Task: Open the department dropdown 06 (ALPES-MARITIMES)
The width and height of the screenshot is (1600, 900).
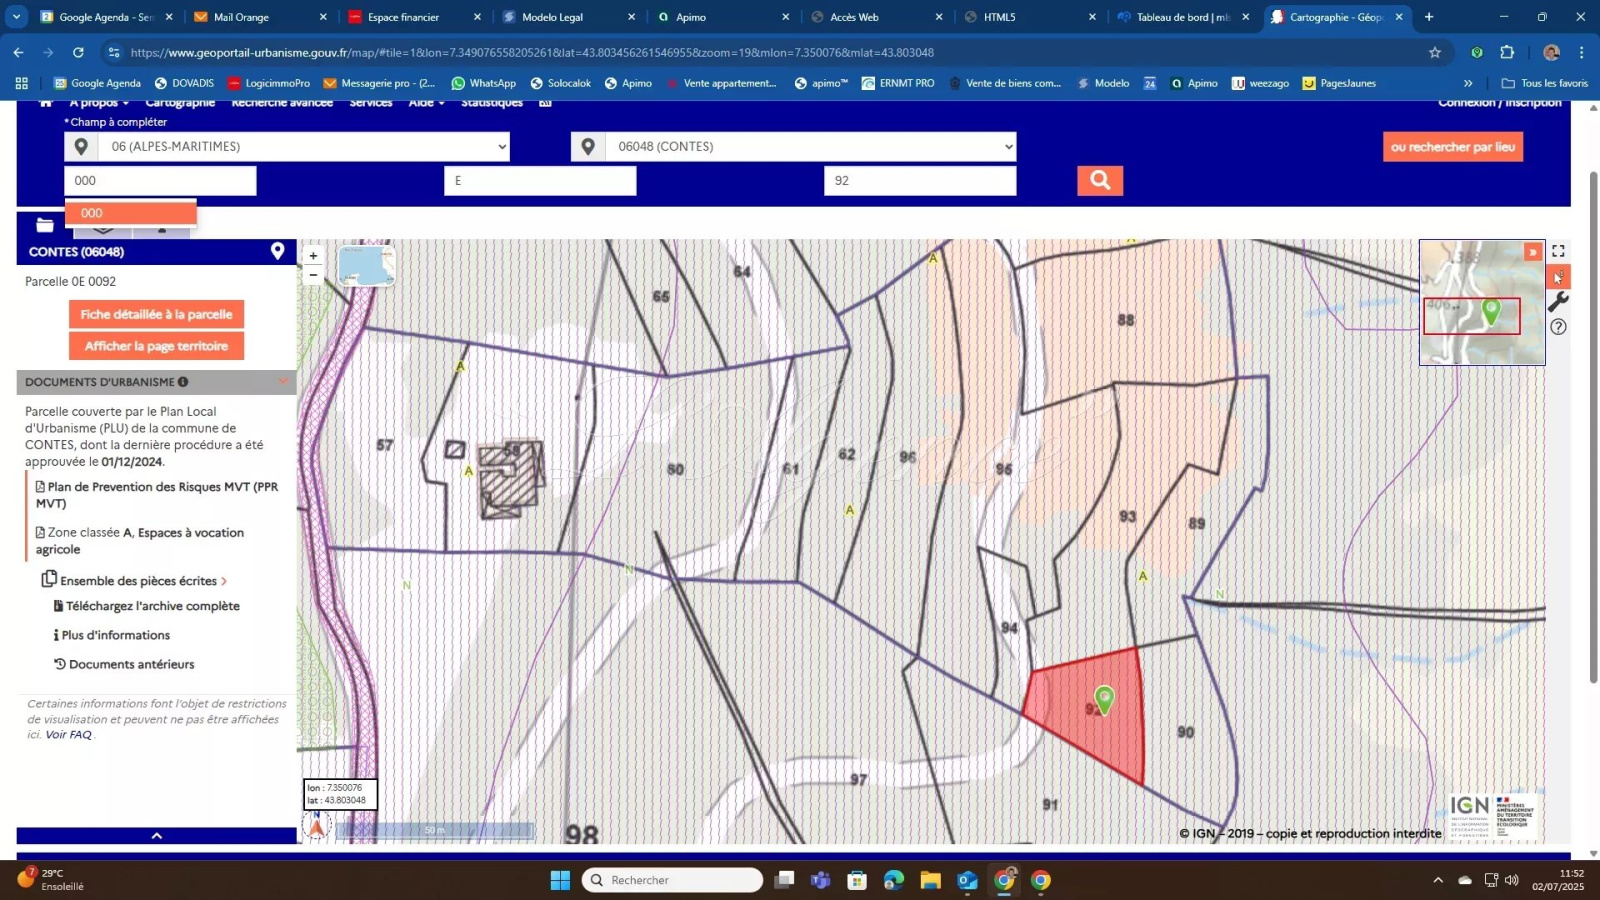Action: tap(303, 147)
